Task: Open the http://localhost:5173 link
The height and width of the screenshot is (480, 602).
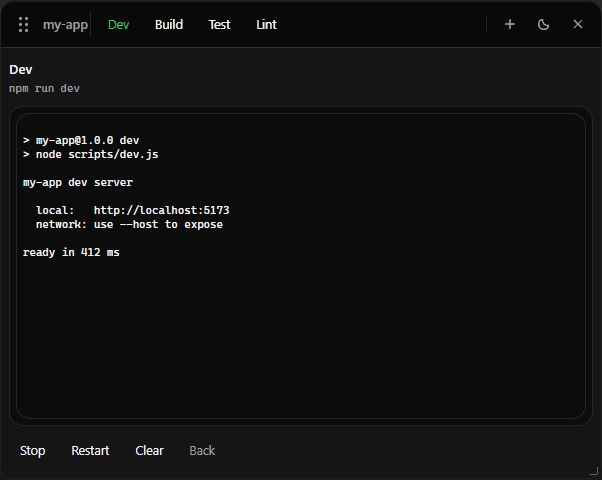Action: [162, 210]
